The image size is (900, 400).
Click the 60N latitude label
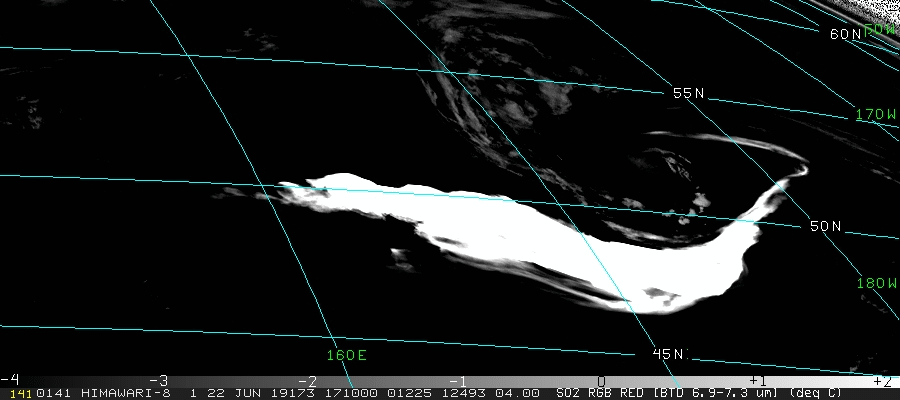[x=845, y=34]
